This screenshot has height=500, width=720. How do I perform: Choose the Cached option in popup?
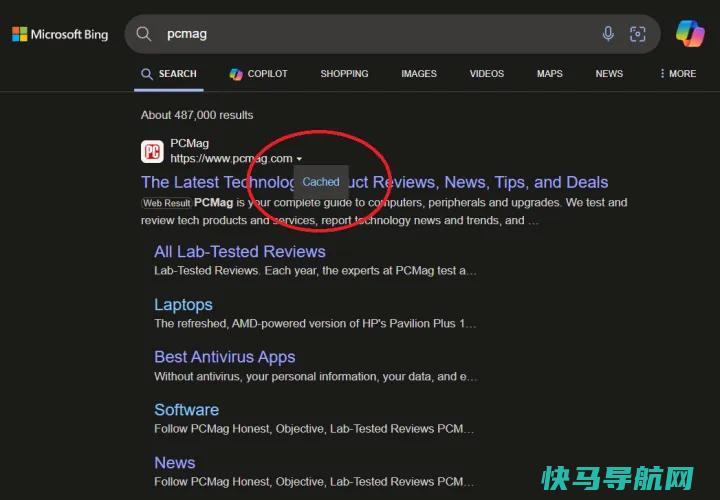321,182
